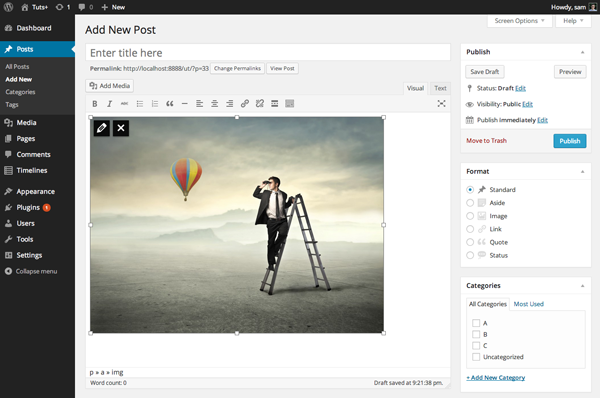Move the post to Trash
The image size is (600, 398).
486,141
